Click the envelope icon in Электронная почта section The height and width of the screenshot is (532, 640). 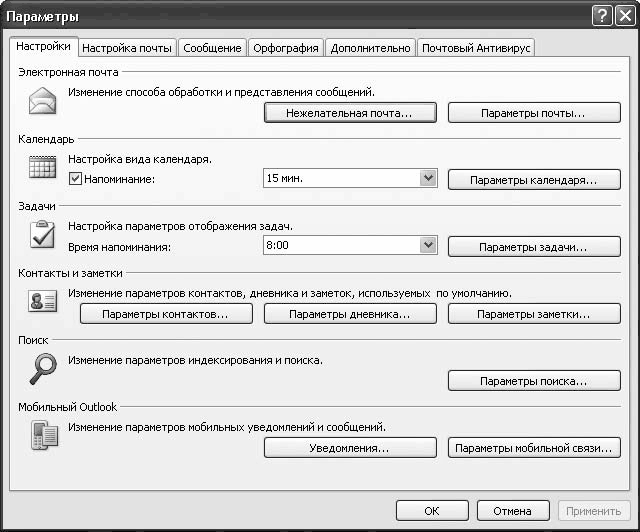(x=41, y=102)
